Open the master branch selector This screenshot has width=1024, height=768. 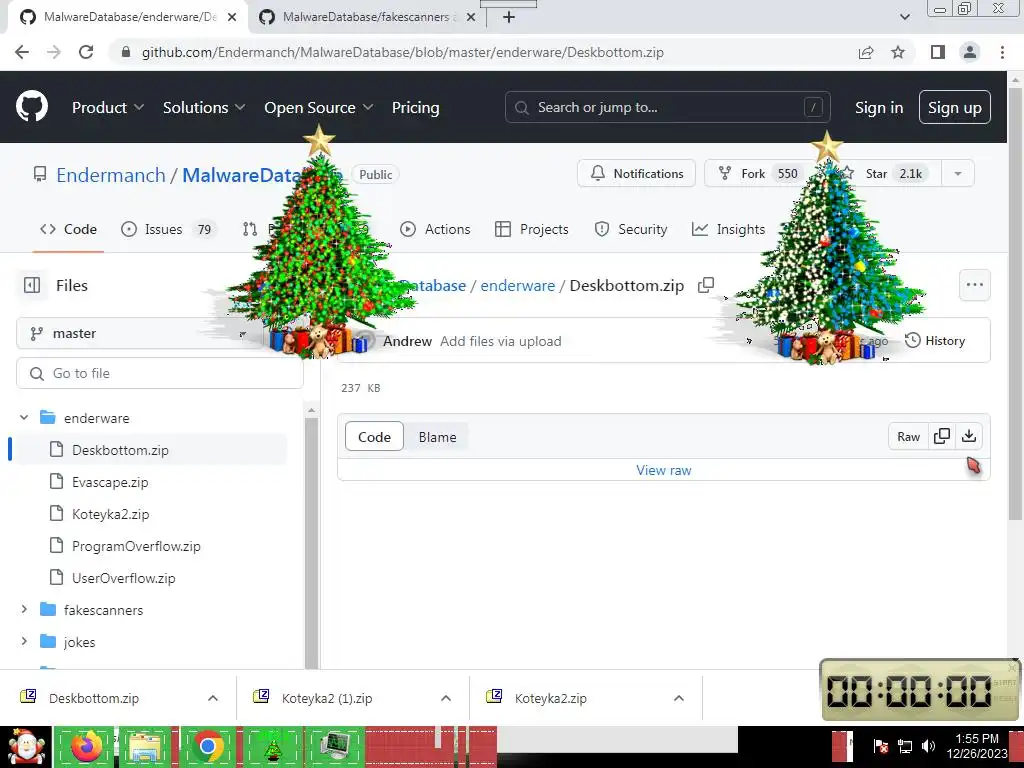[x=139, y=334]
